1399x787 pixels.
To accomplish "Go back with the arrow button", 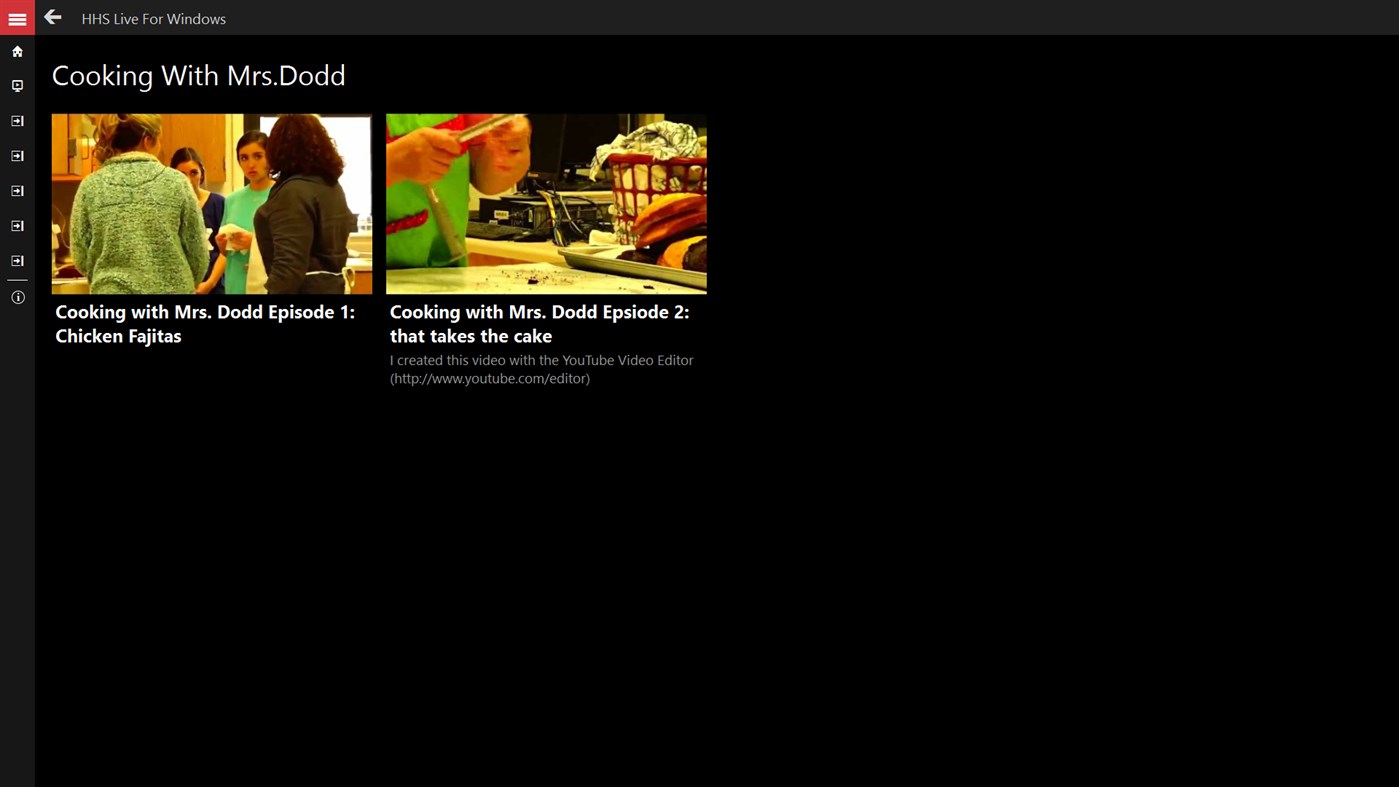I will pyautogui.click(x=53, y=17).
